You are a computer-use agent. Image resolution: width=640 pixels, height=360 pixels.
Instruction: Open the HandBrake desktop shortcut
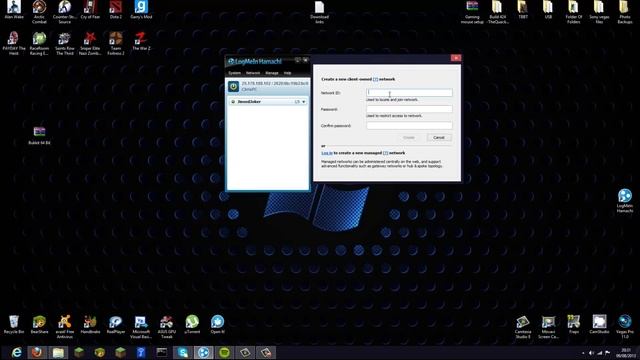[x=90, y=324]
